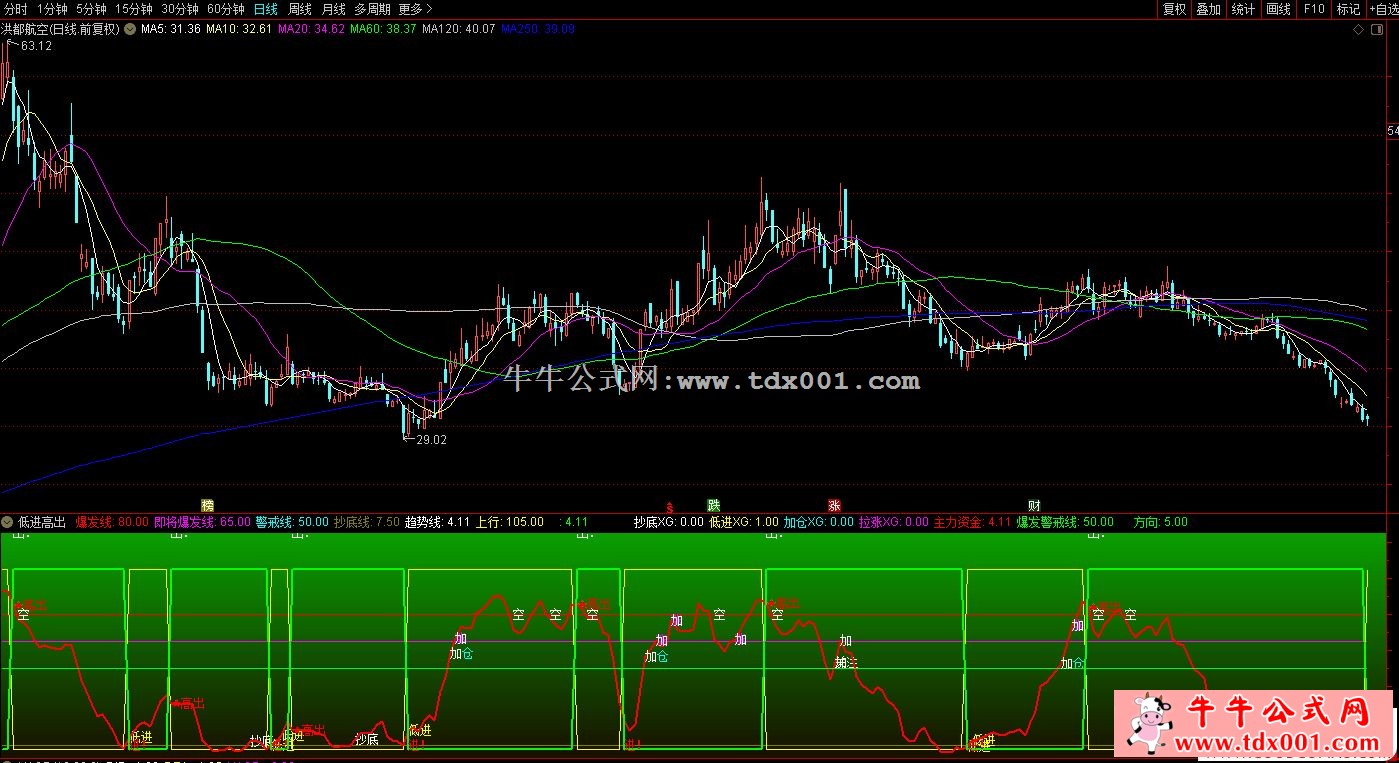The height and width of the screenshot is (763, 1399).
Task: Click the green 跌 event marker
Action: coord(714,506)
